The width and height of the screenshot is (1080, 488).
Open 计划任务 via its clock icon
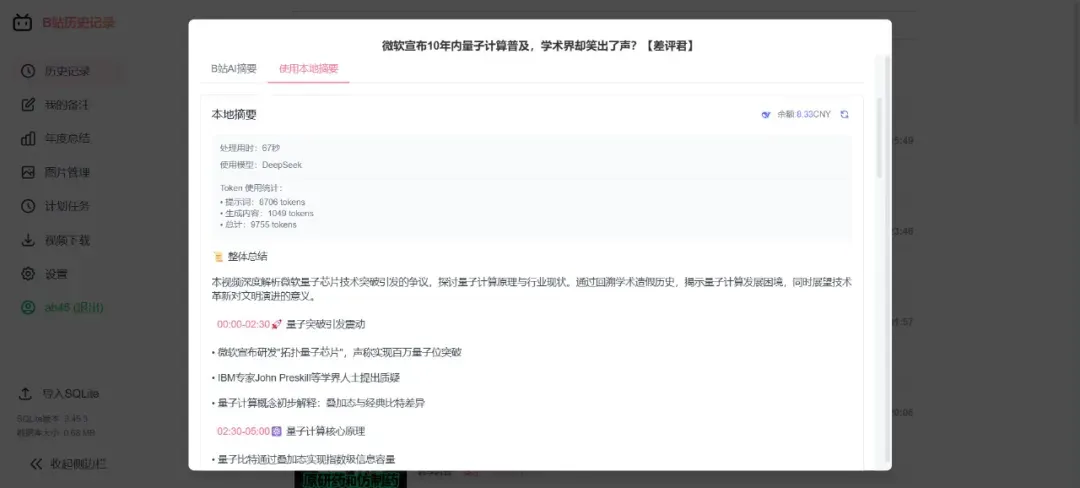28,206
